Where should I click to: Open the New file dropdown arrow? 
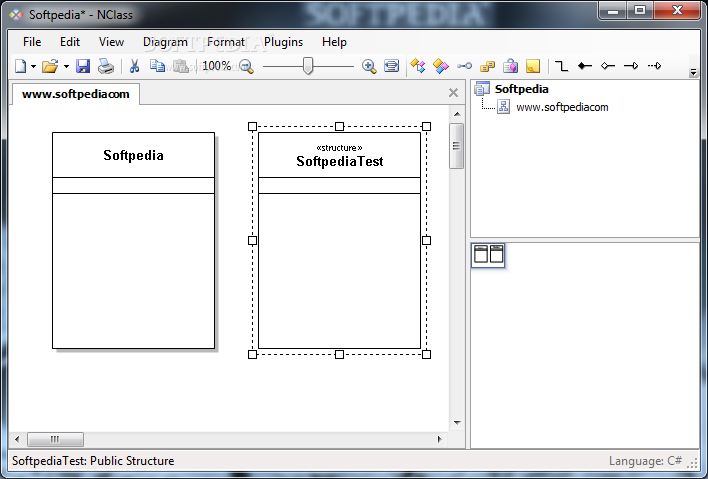point(33,67)
